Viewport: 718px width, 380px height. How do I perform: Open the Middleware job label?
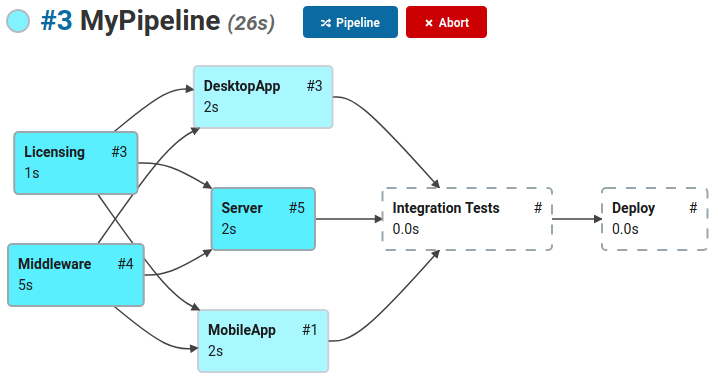[x=54, y=264]
